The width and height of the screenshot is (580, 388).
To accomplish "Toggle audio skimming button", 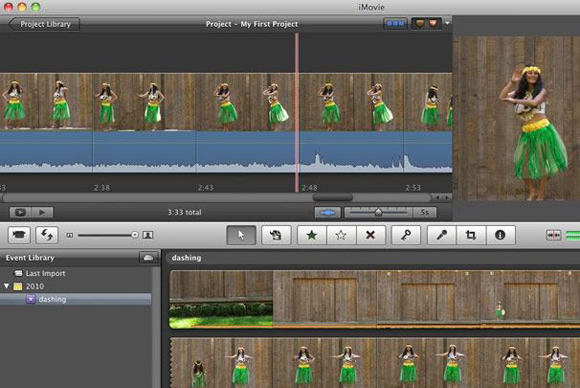I will coord(553,235).
